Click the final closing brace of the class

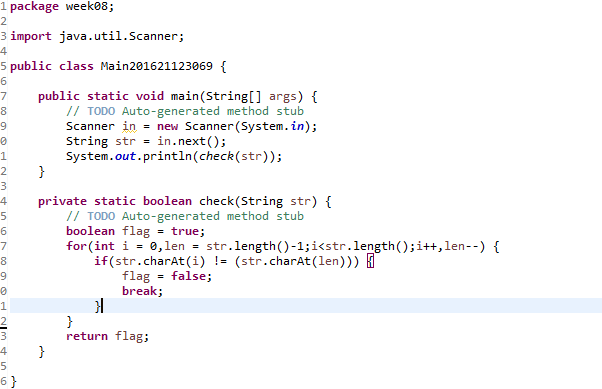[13, 382]
